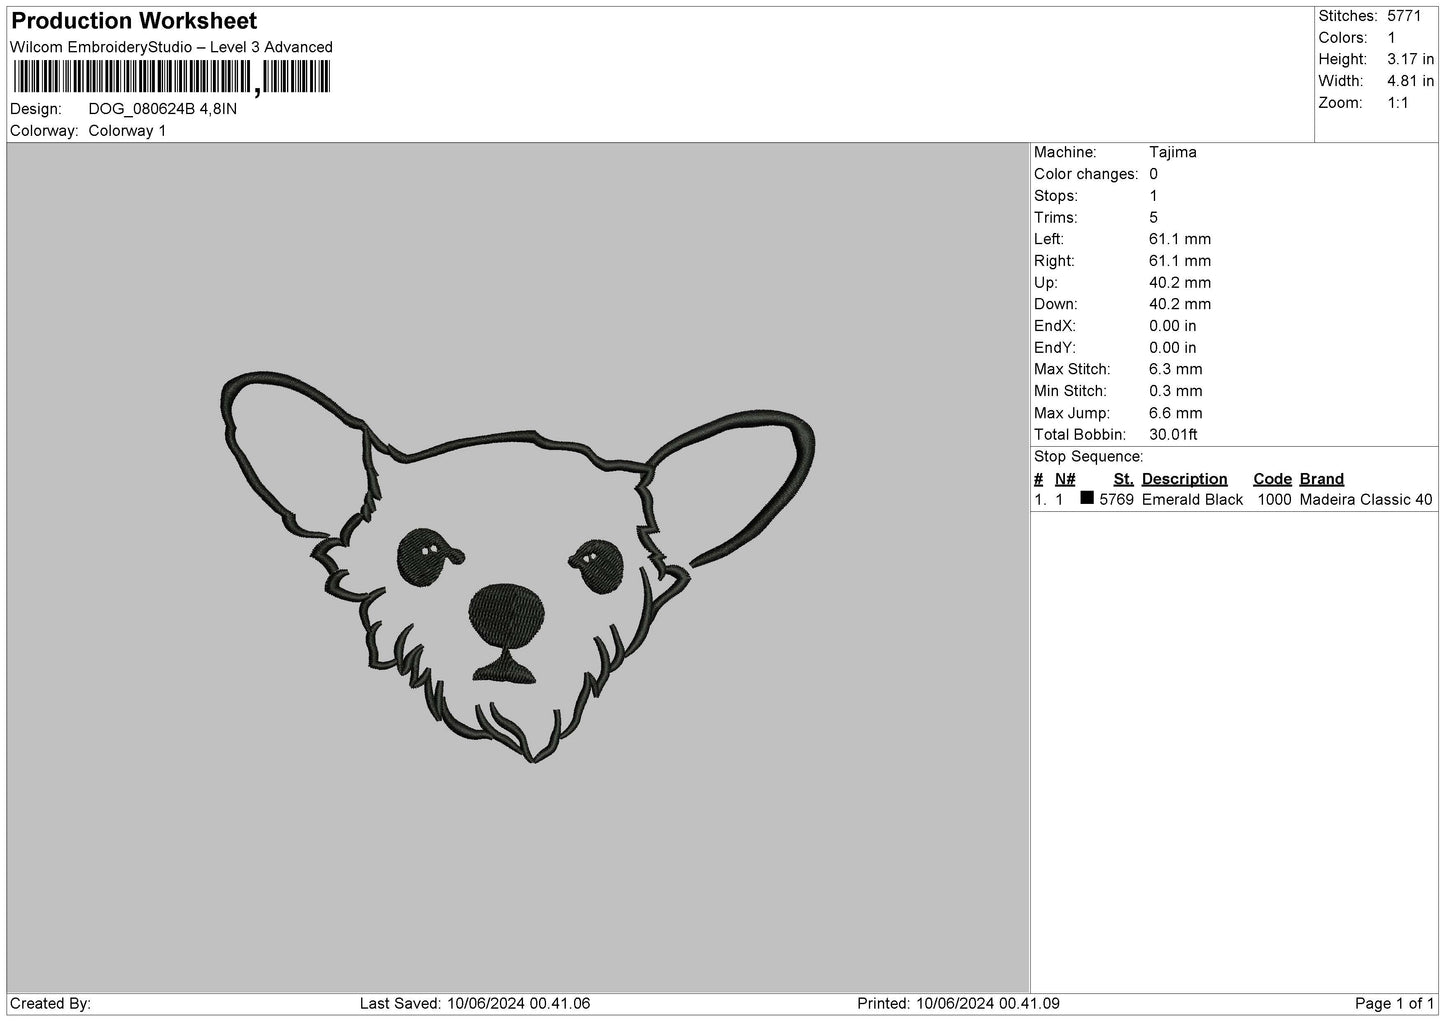This screenshot has height=1021, width=1445.
Task: Click the Zoom value 1:1
Action: click(x=1398, y=103)
